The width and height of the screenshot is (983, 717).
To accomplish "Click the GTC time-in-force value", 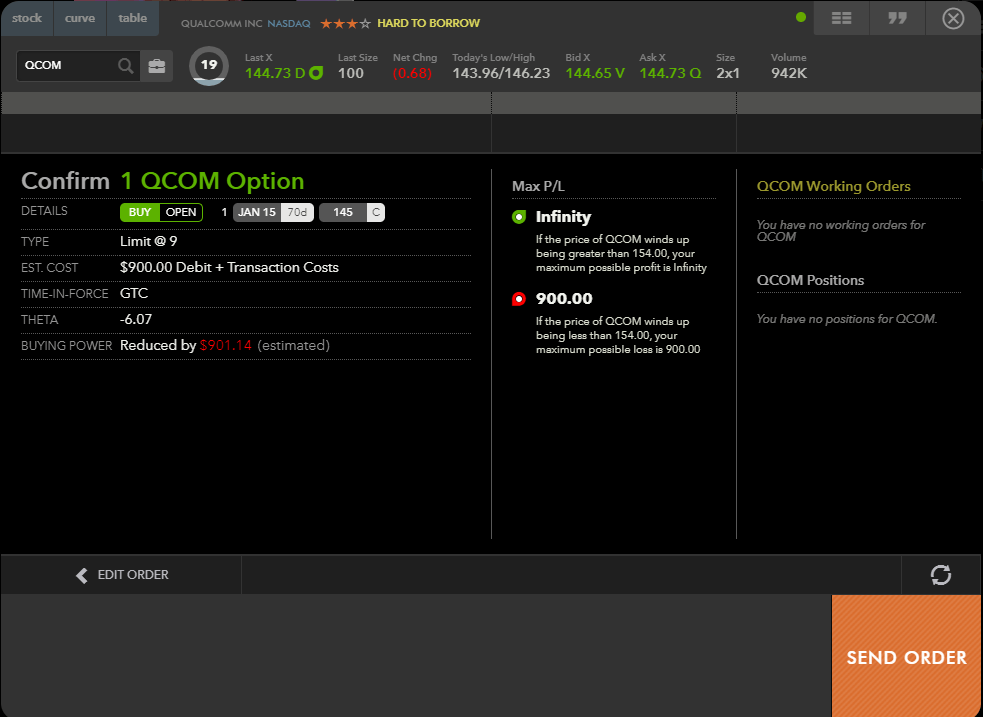I will 134,293.
